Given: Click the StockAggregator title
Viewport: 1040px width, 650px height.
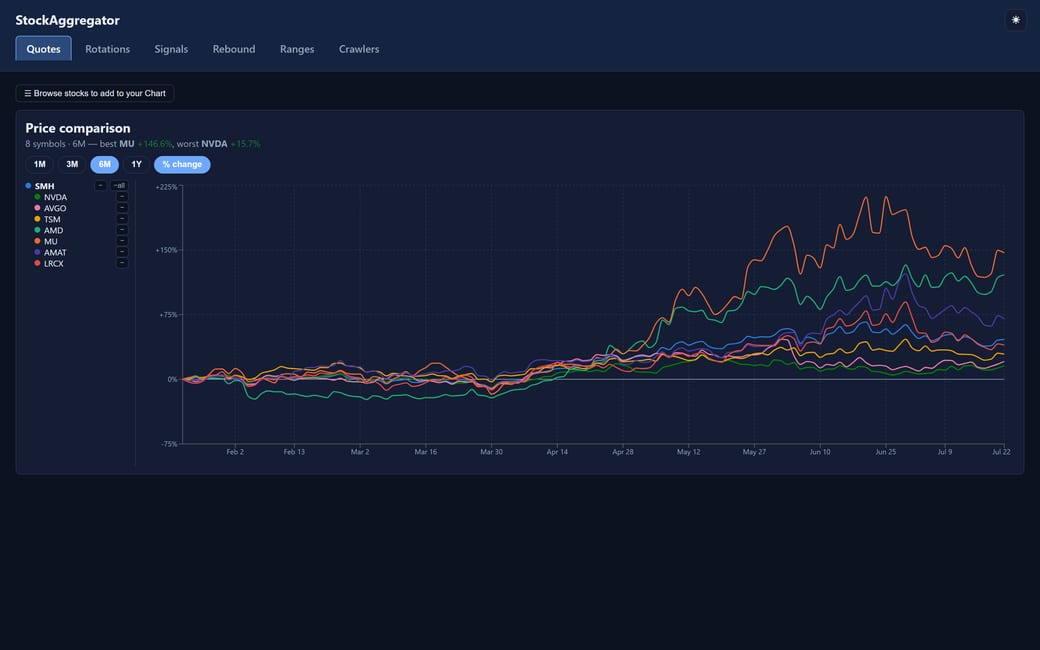Looking at the screenshot, I should tap(68, 21).
